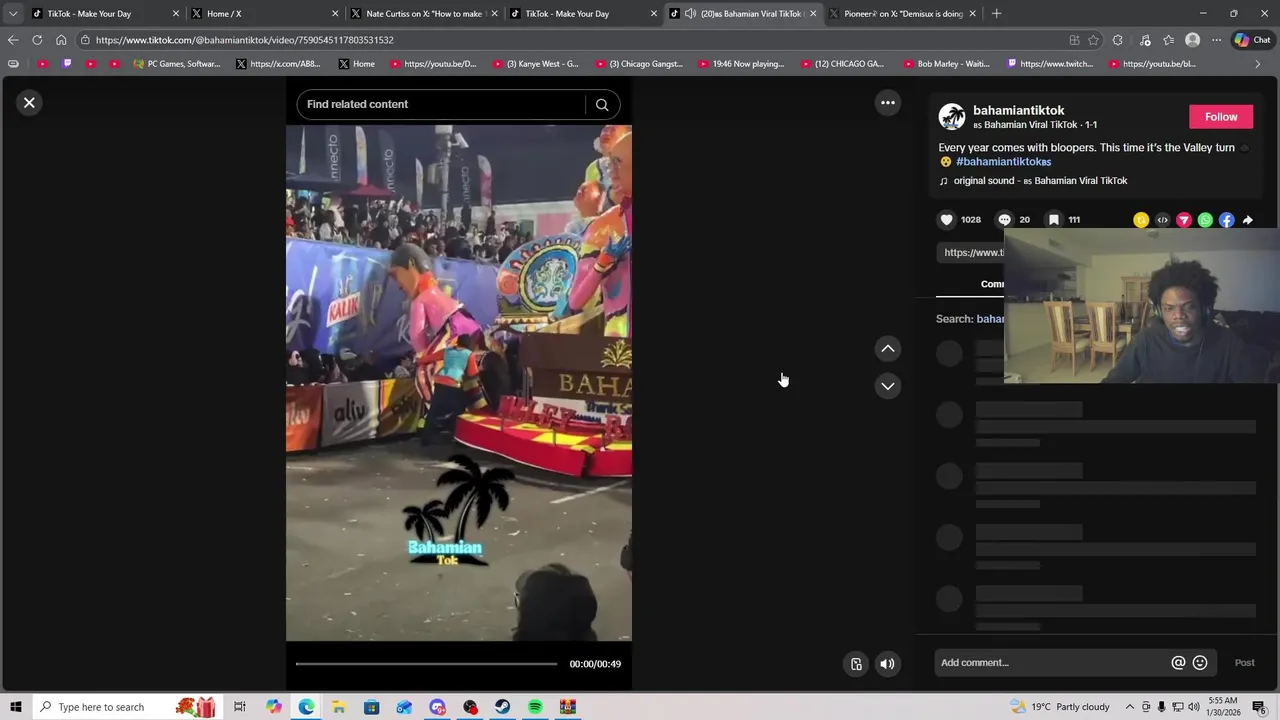Click the red send-to-friends icon

tap(1184, 220)
